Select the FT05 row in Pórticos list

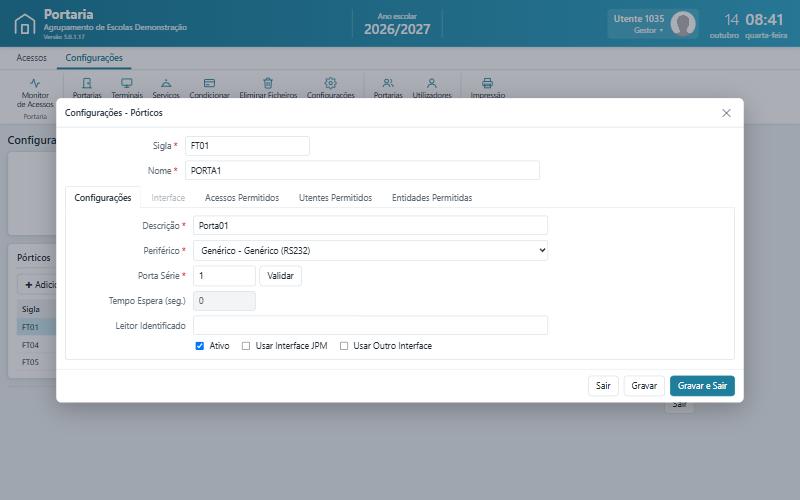coord(36,362)
